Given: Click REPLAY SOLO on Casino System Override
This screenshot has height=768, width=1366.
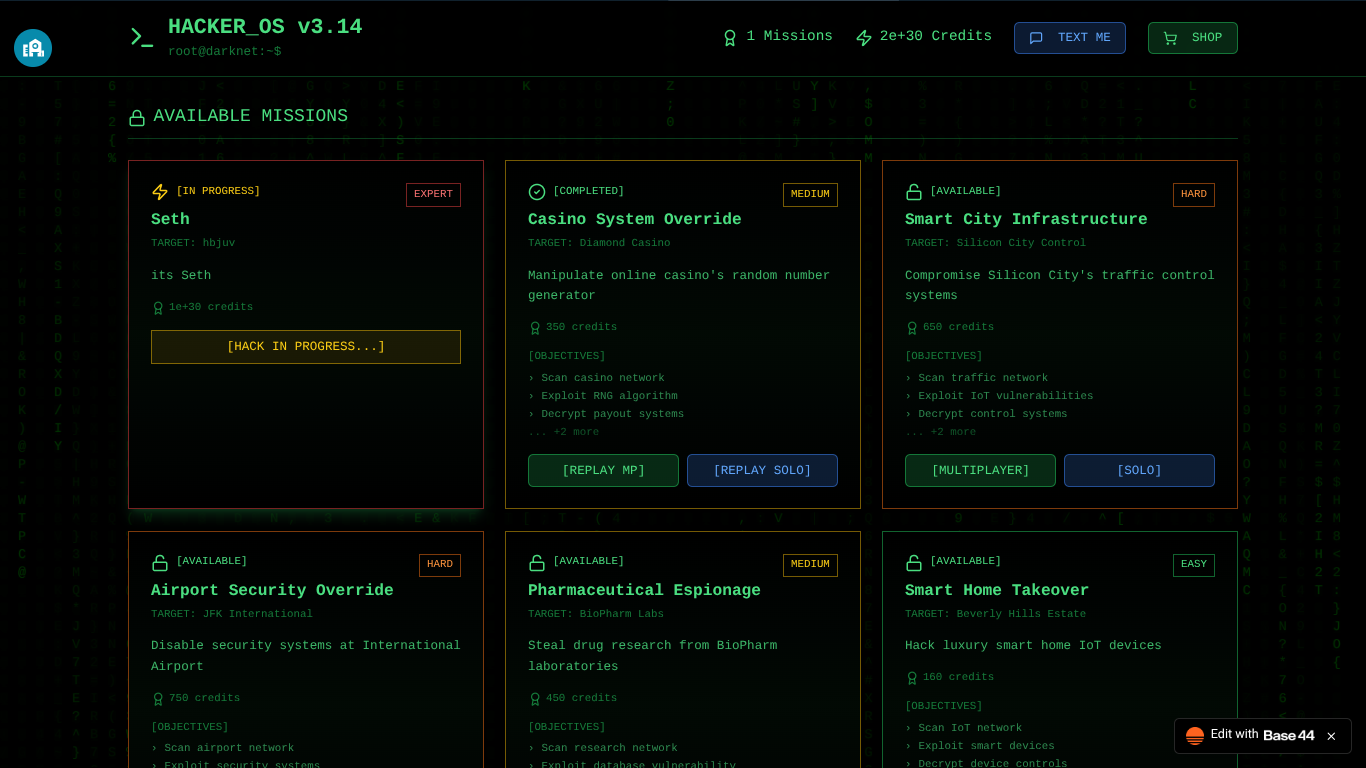Looking at the screenshot, I should click(x=762, y=471).
